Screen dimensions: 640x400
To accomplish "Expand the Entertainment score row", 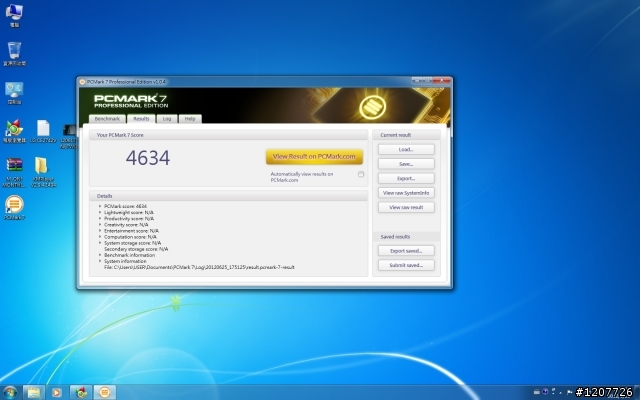I will coord(100,231).
